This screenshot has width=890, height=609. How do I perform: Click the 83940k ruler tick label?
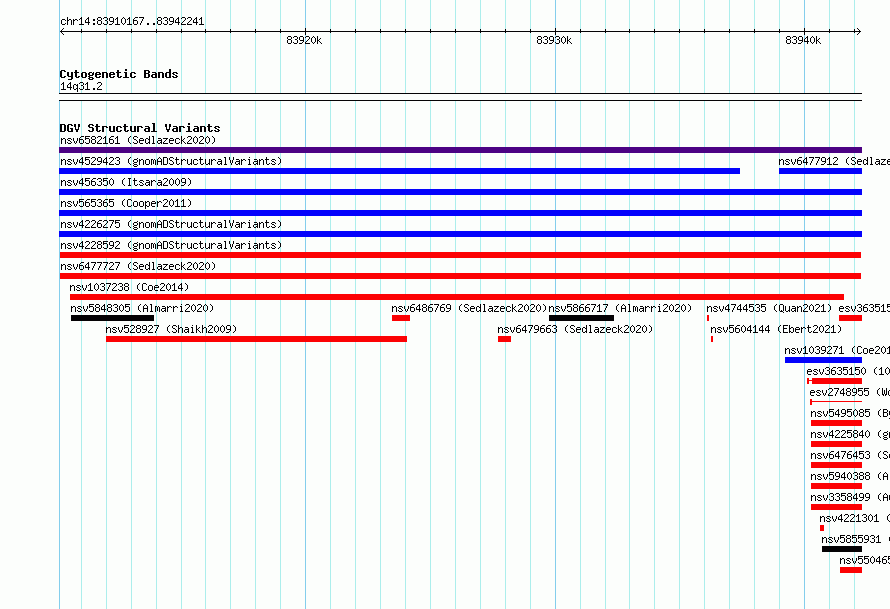pos(803,40)
